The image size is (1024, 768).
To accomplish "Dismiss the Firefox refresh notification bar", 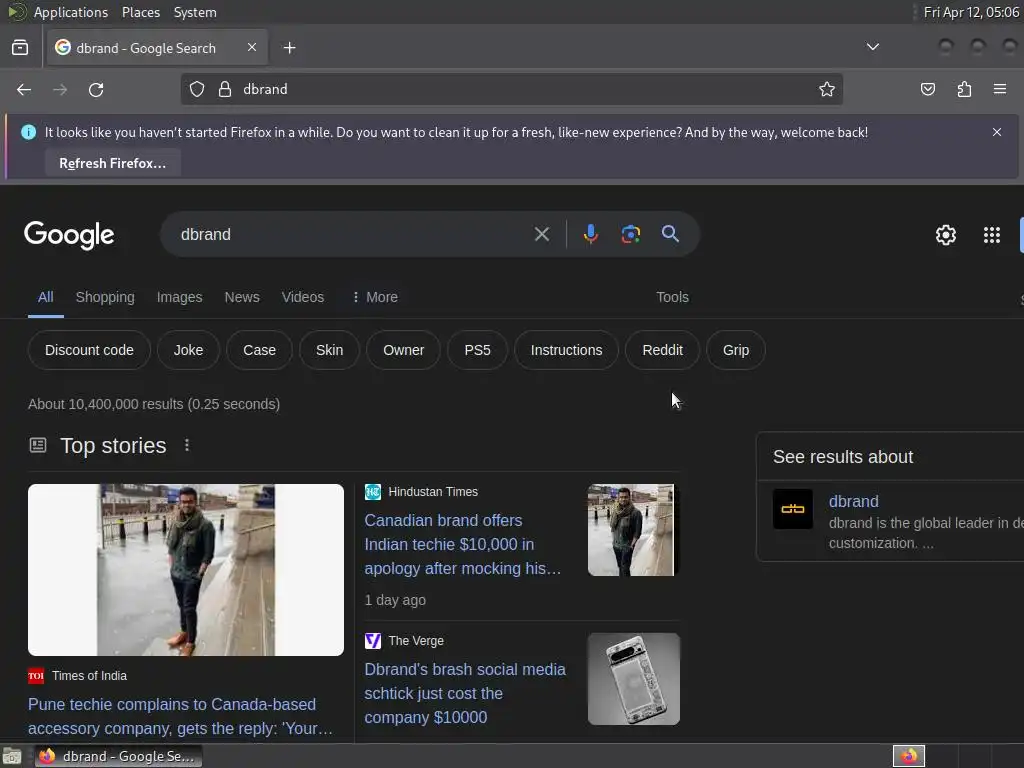I will (997, 132).
